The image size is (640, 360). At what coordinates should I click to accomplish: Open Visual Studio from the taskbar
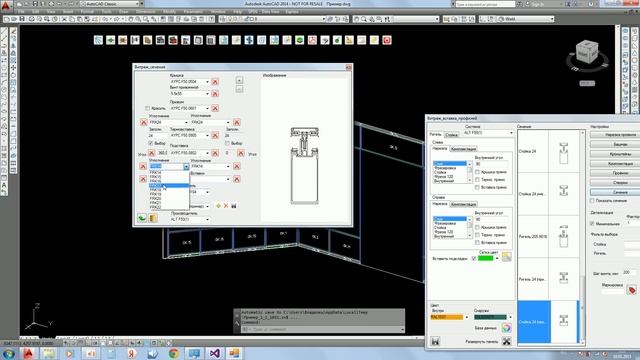(x=215, y=353)
